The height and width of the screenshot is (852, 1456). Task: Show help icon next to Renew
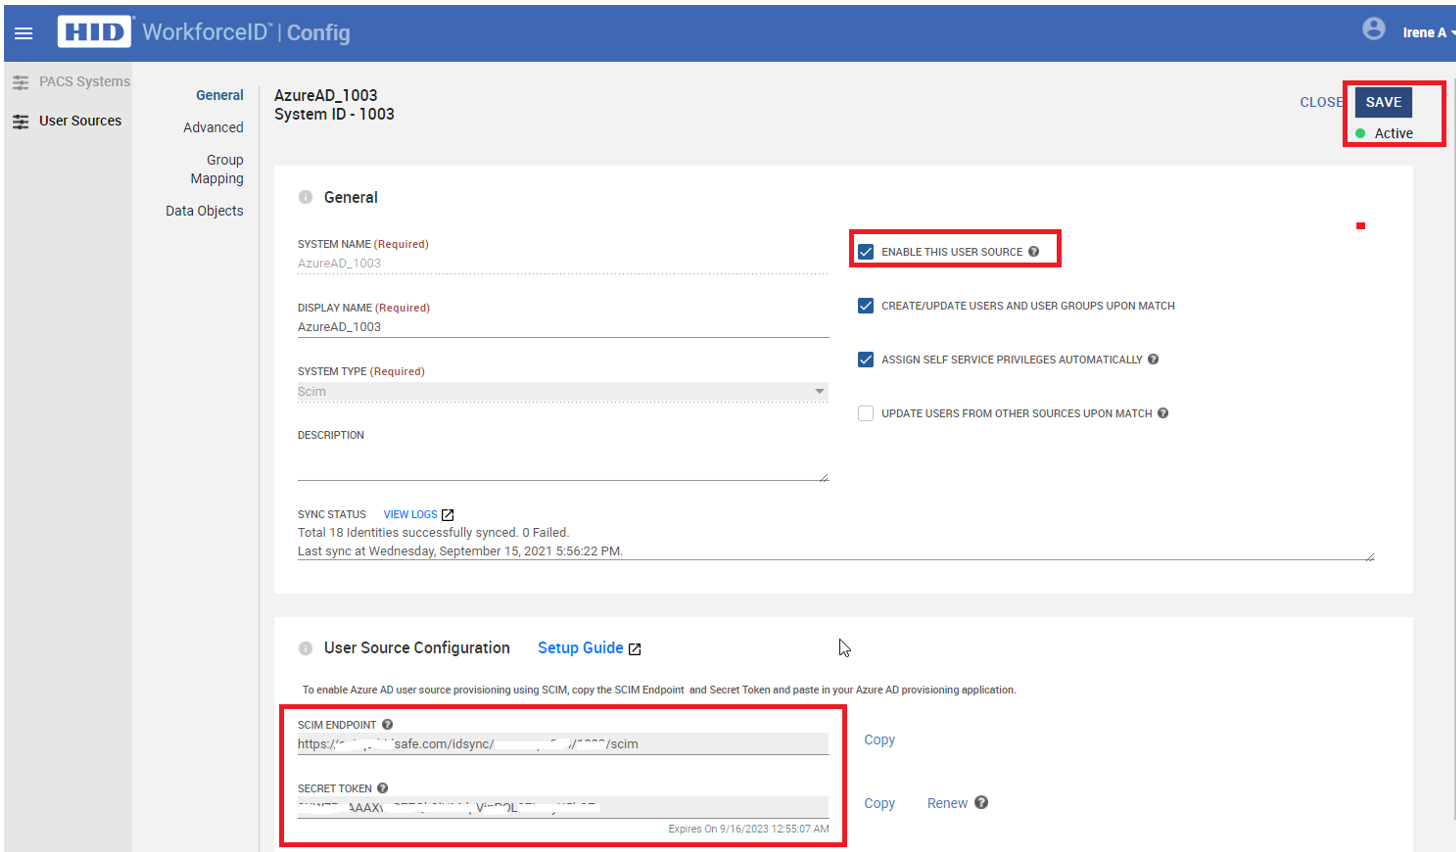click(981, 802)
